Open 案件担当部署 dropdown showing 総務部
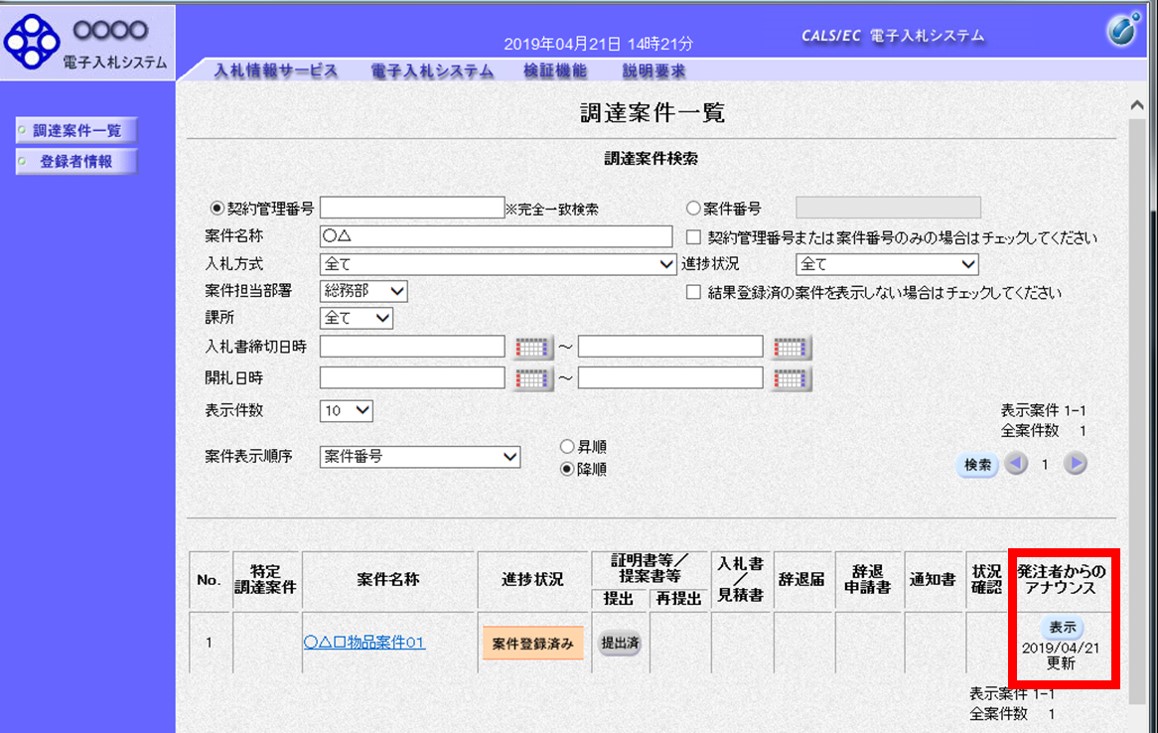Viewport: 1158px width, 733px height. [363, 291]
